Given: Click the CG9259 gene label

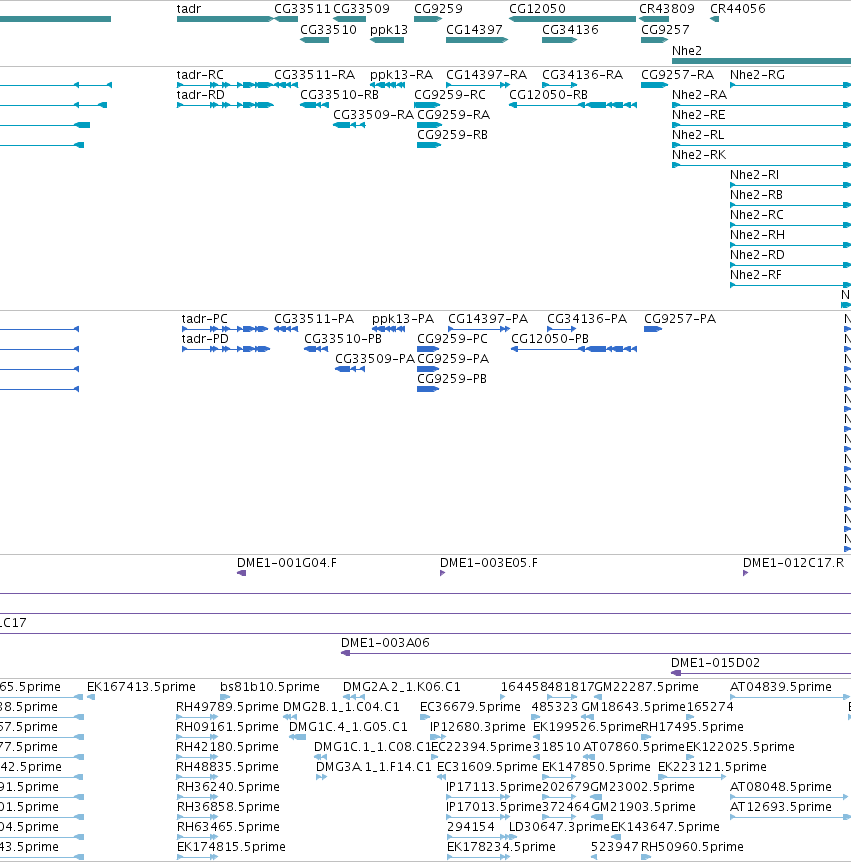Looking at the screenshot, I should pos(438,9).
